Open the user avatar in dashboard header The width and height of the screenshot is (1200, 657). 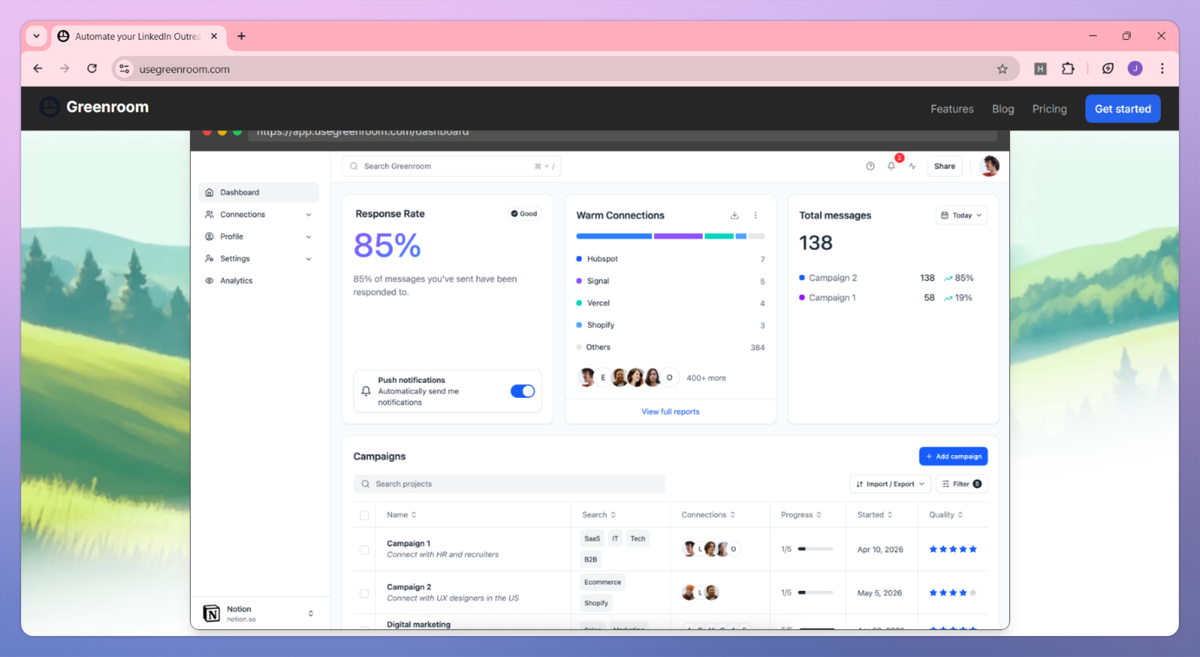click(x=989, y=166)
